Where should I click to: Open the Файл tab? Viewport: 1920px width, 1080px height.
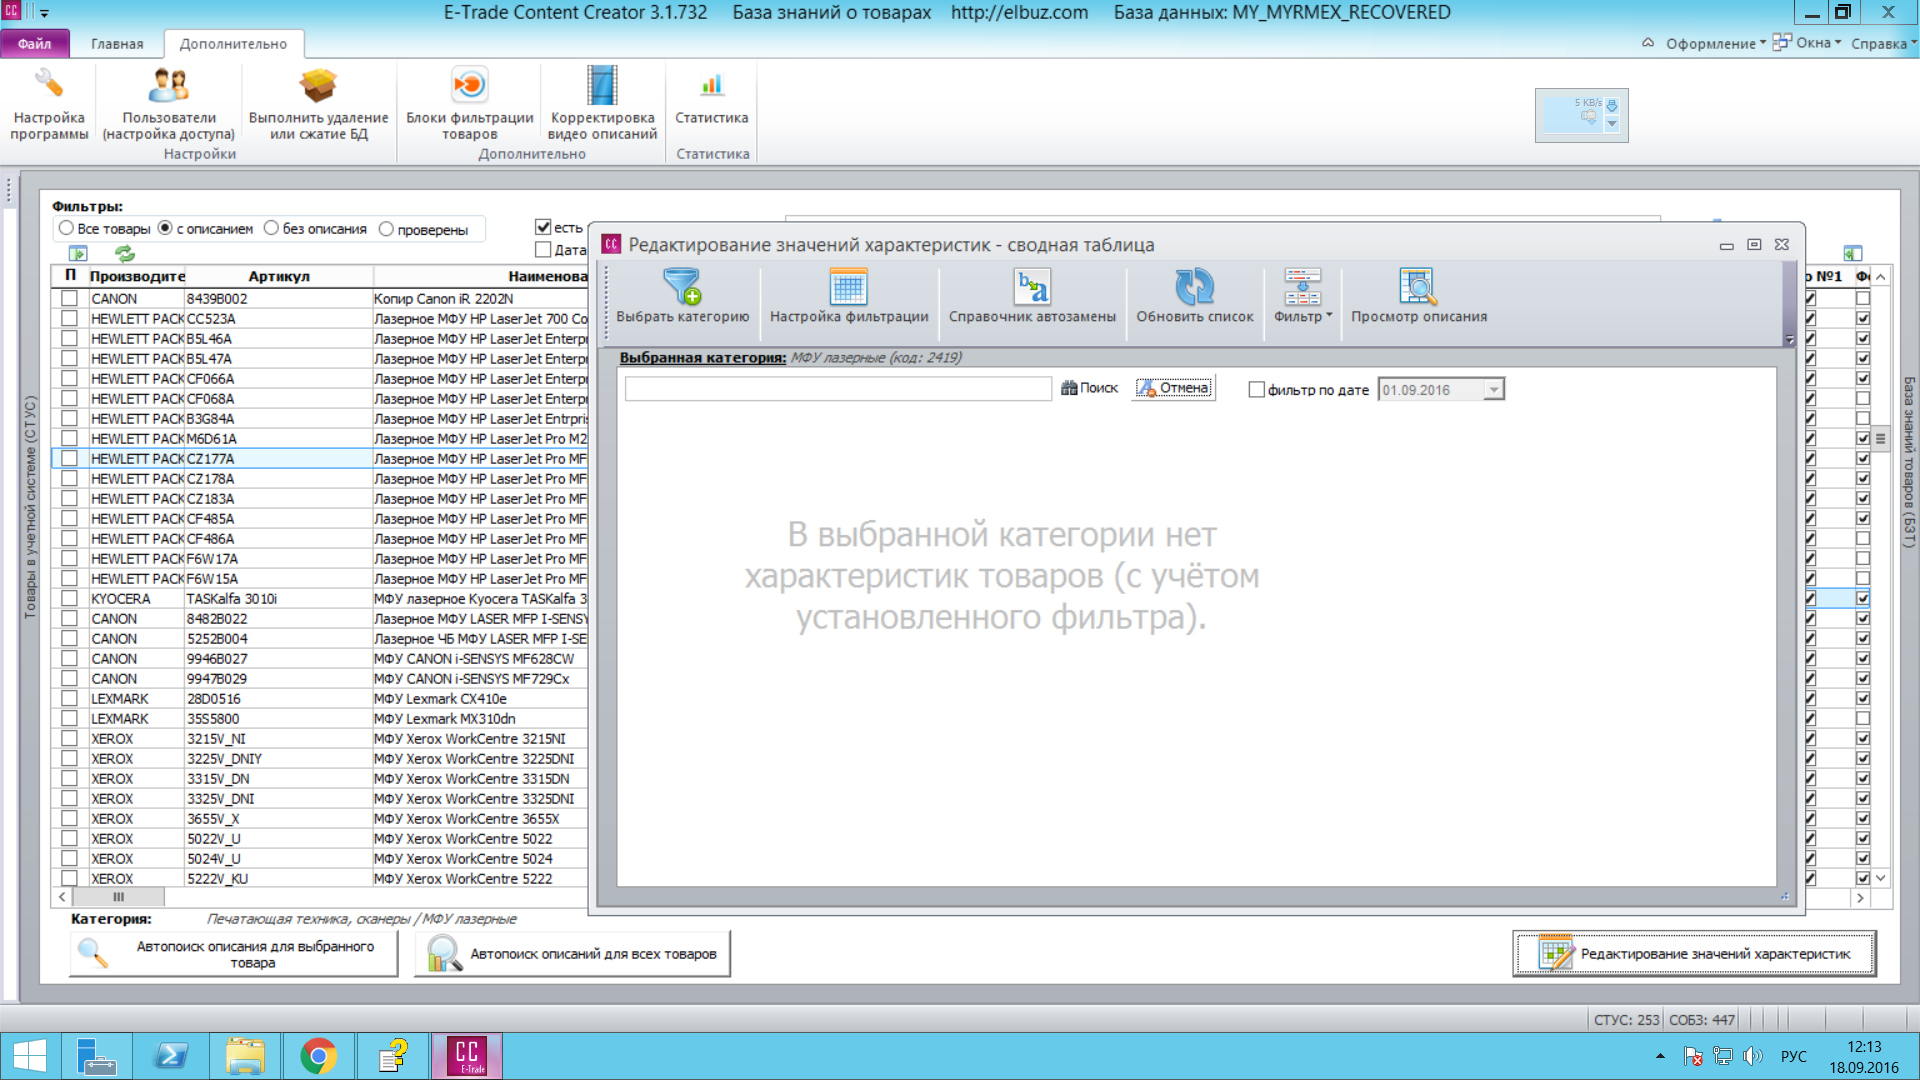(34, 43)
